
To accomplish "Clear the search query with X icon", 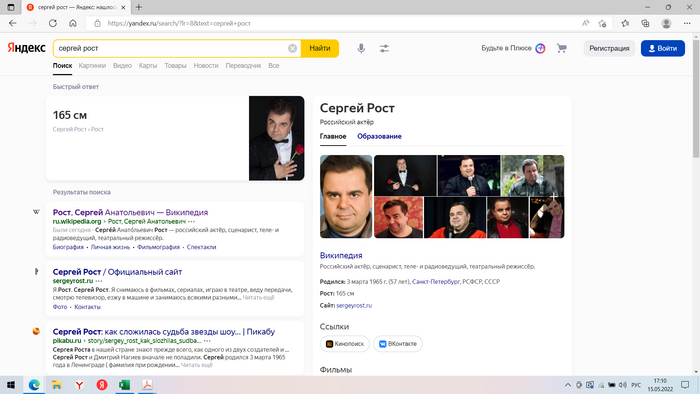I will tap(292, 48).
